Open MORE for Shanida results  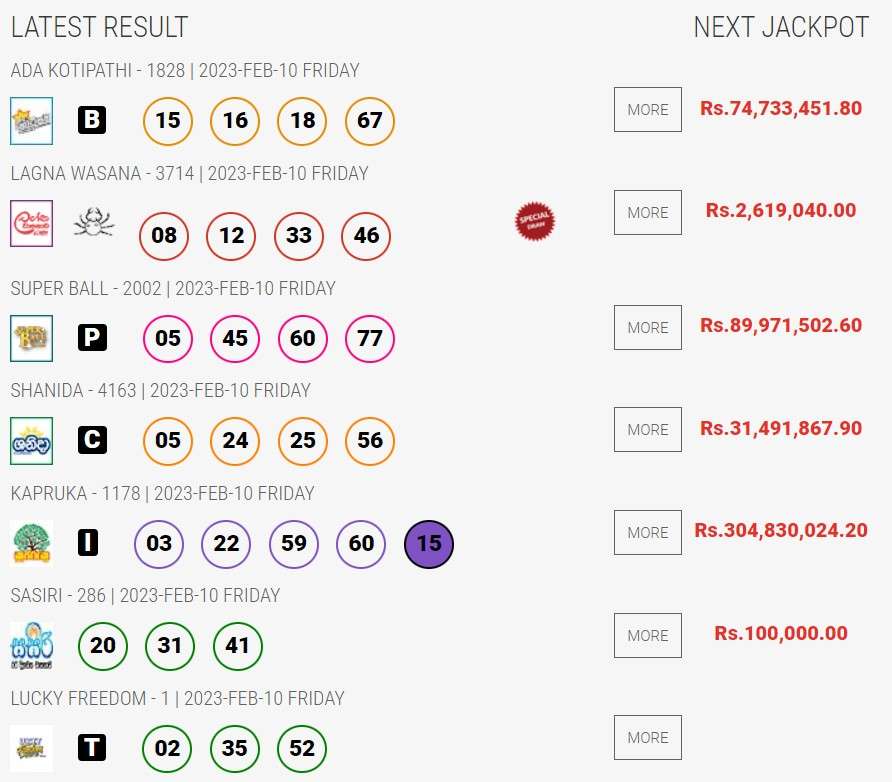click(648, 429)
